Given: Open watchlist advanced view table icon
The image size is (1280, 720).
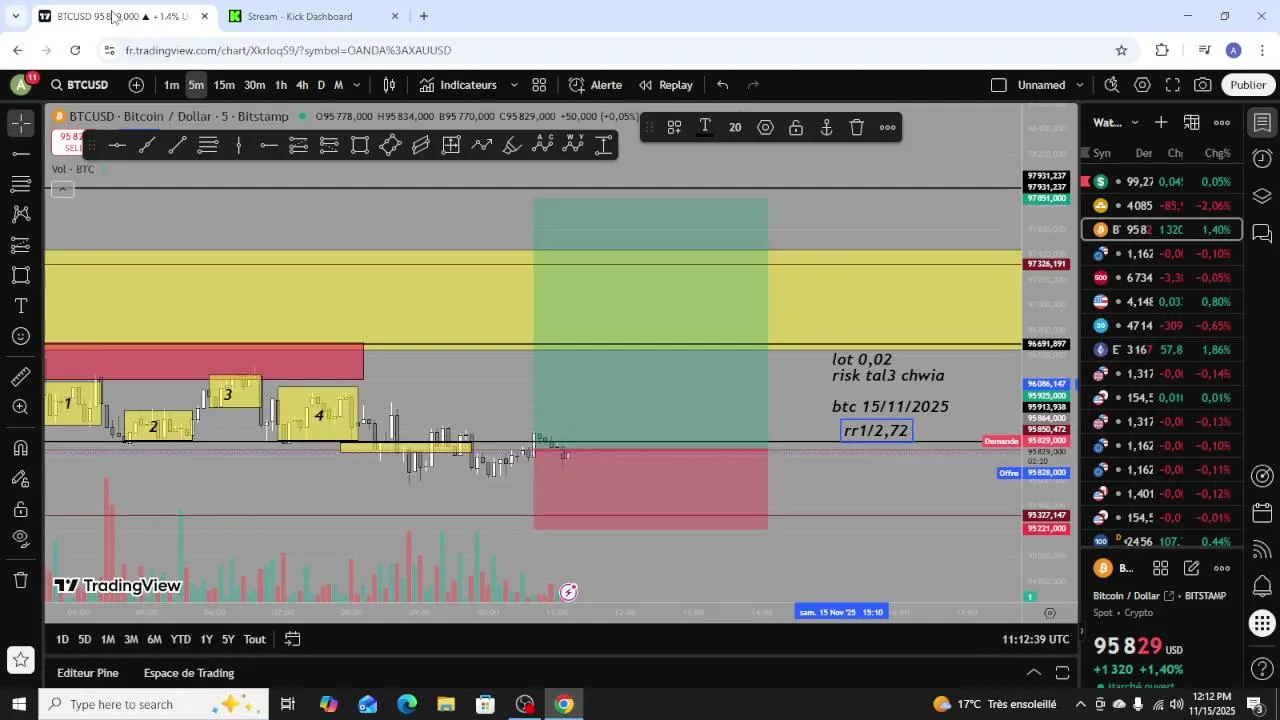Looking at the screenshot, I should pos(1192,123).
